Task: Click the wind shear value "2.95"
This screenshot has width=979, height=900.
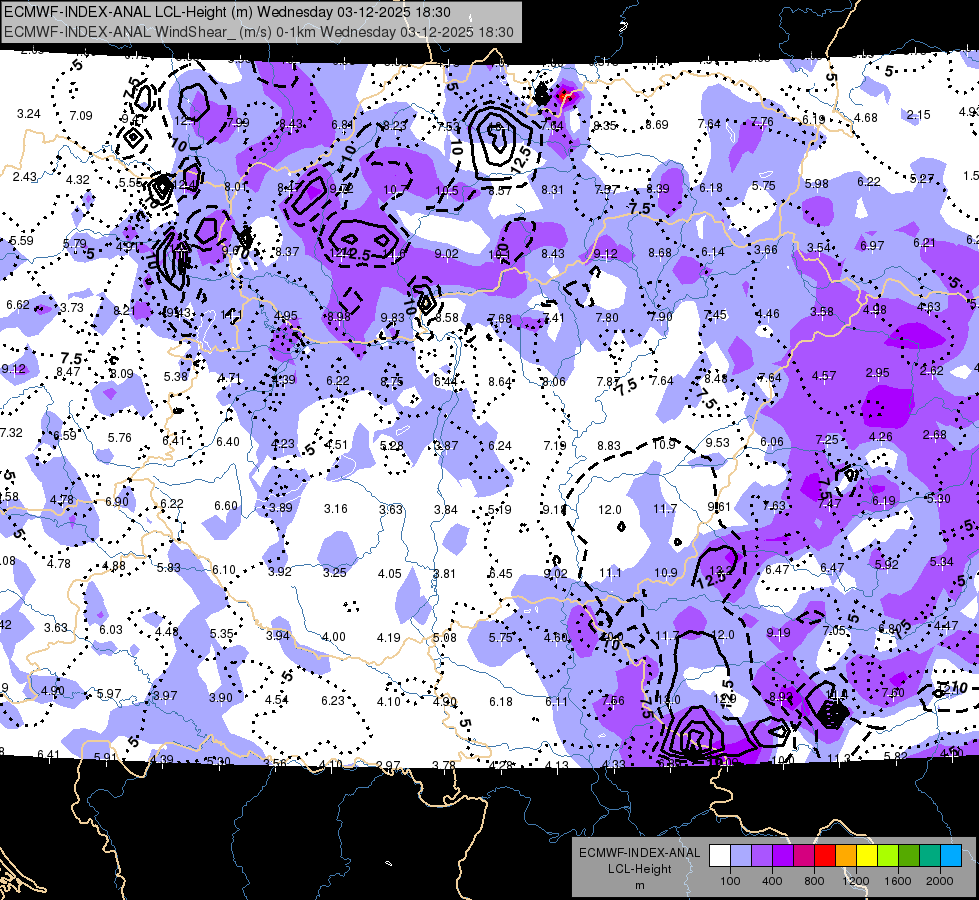Action: click(877, 373)
